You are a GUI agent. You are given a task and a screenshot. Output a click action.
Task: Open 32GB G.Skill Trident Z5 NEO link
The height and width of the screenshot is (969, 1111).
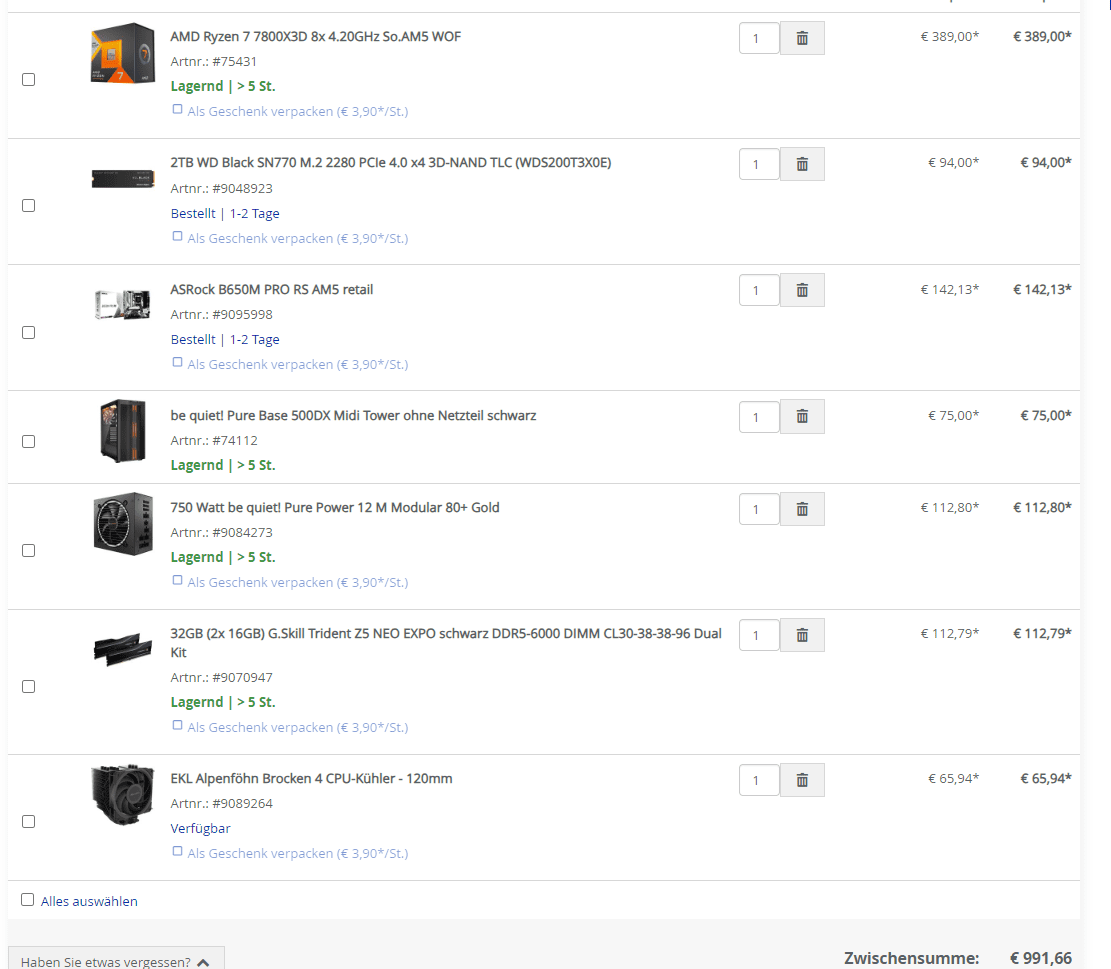(x=446, y=642)
